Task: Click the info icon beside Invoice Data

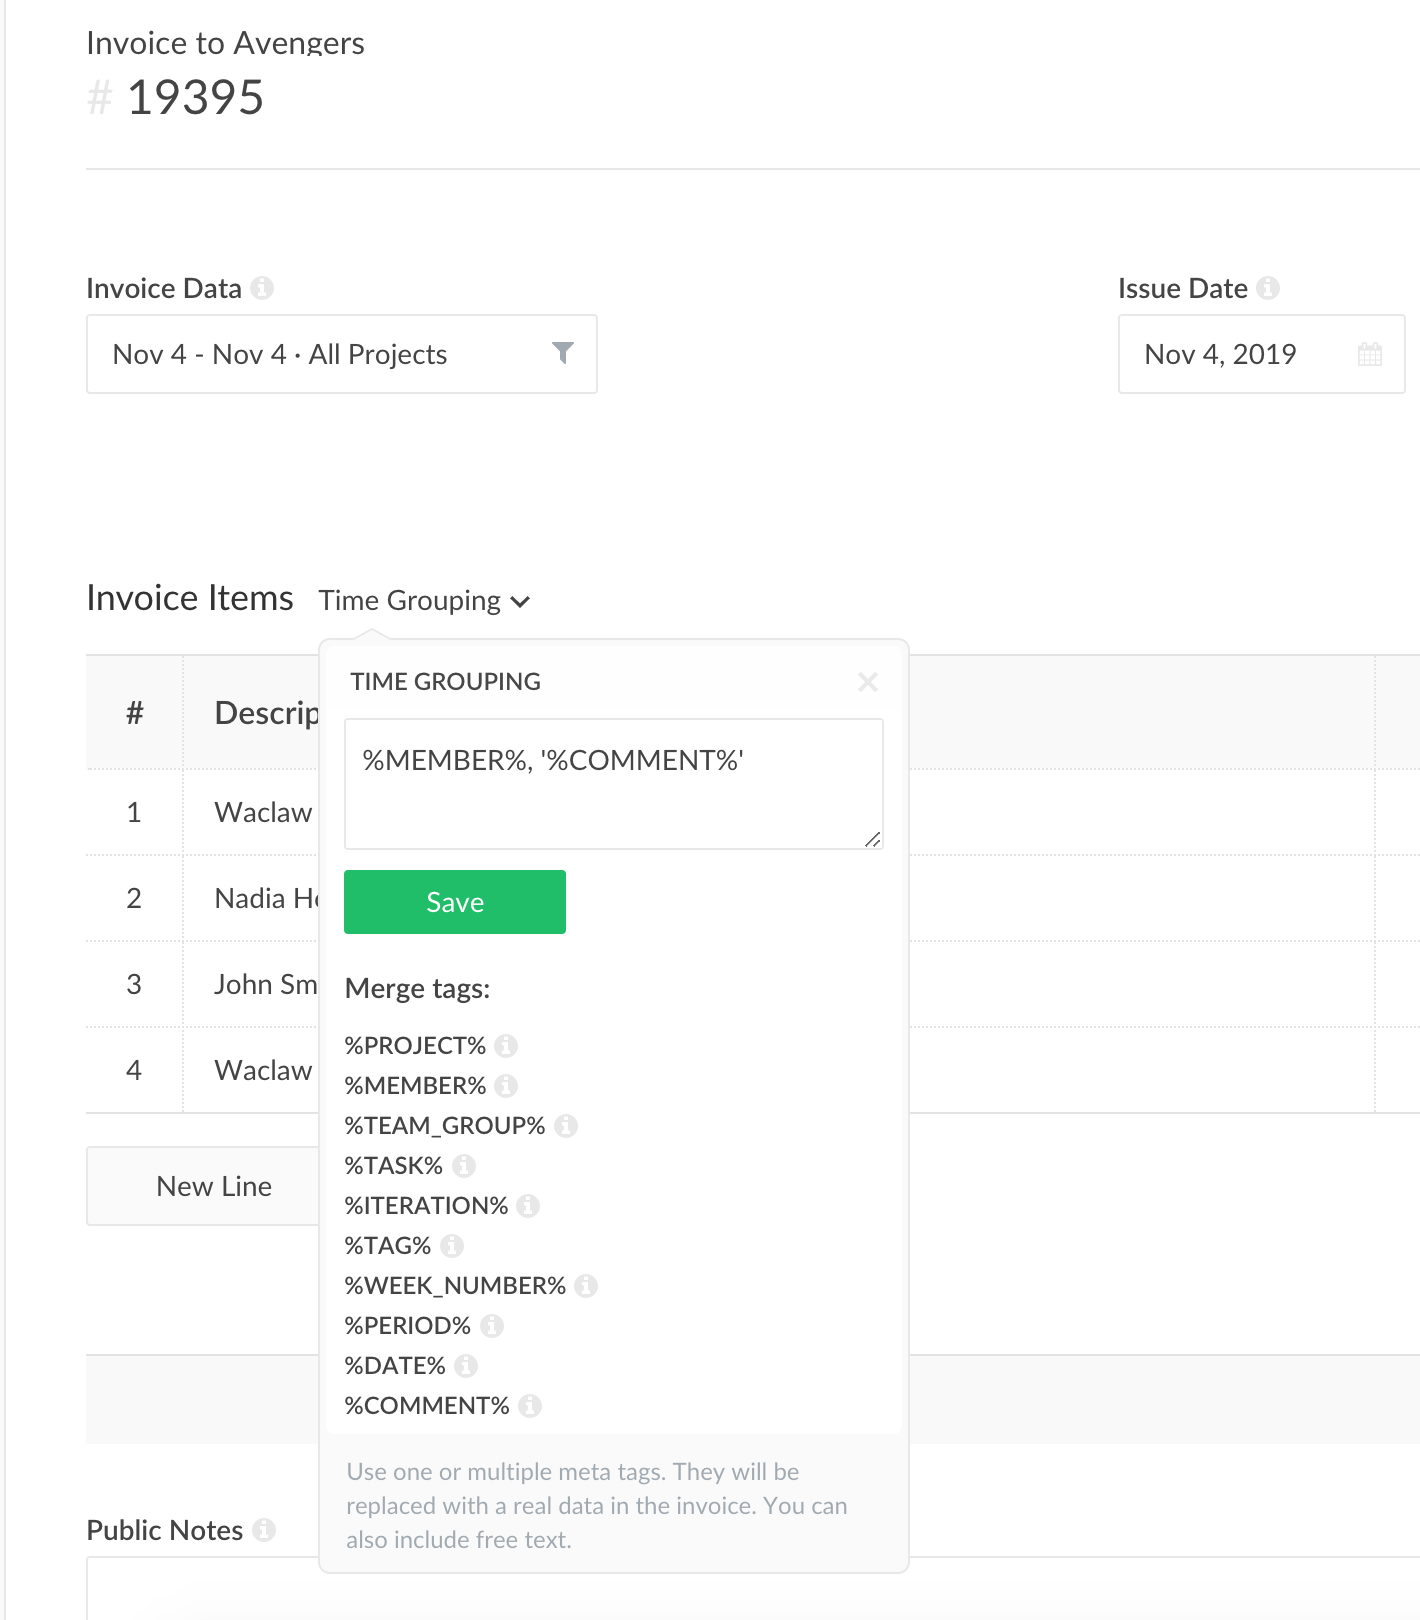Action: click(x=262, y=288)
